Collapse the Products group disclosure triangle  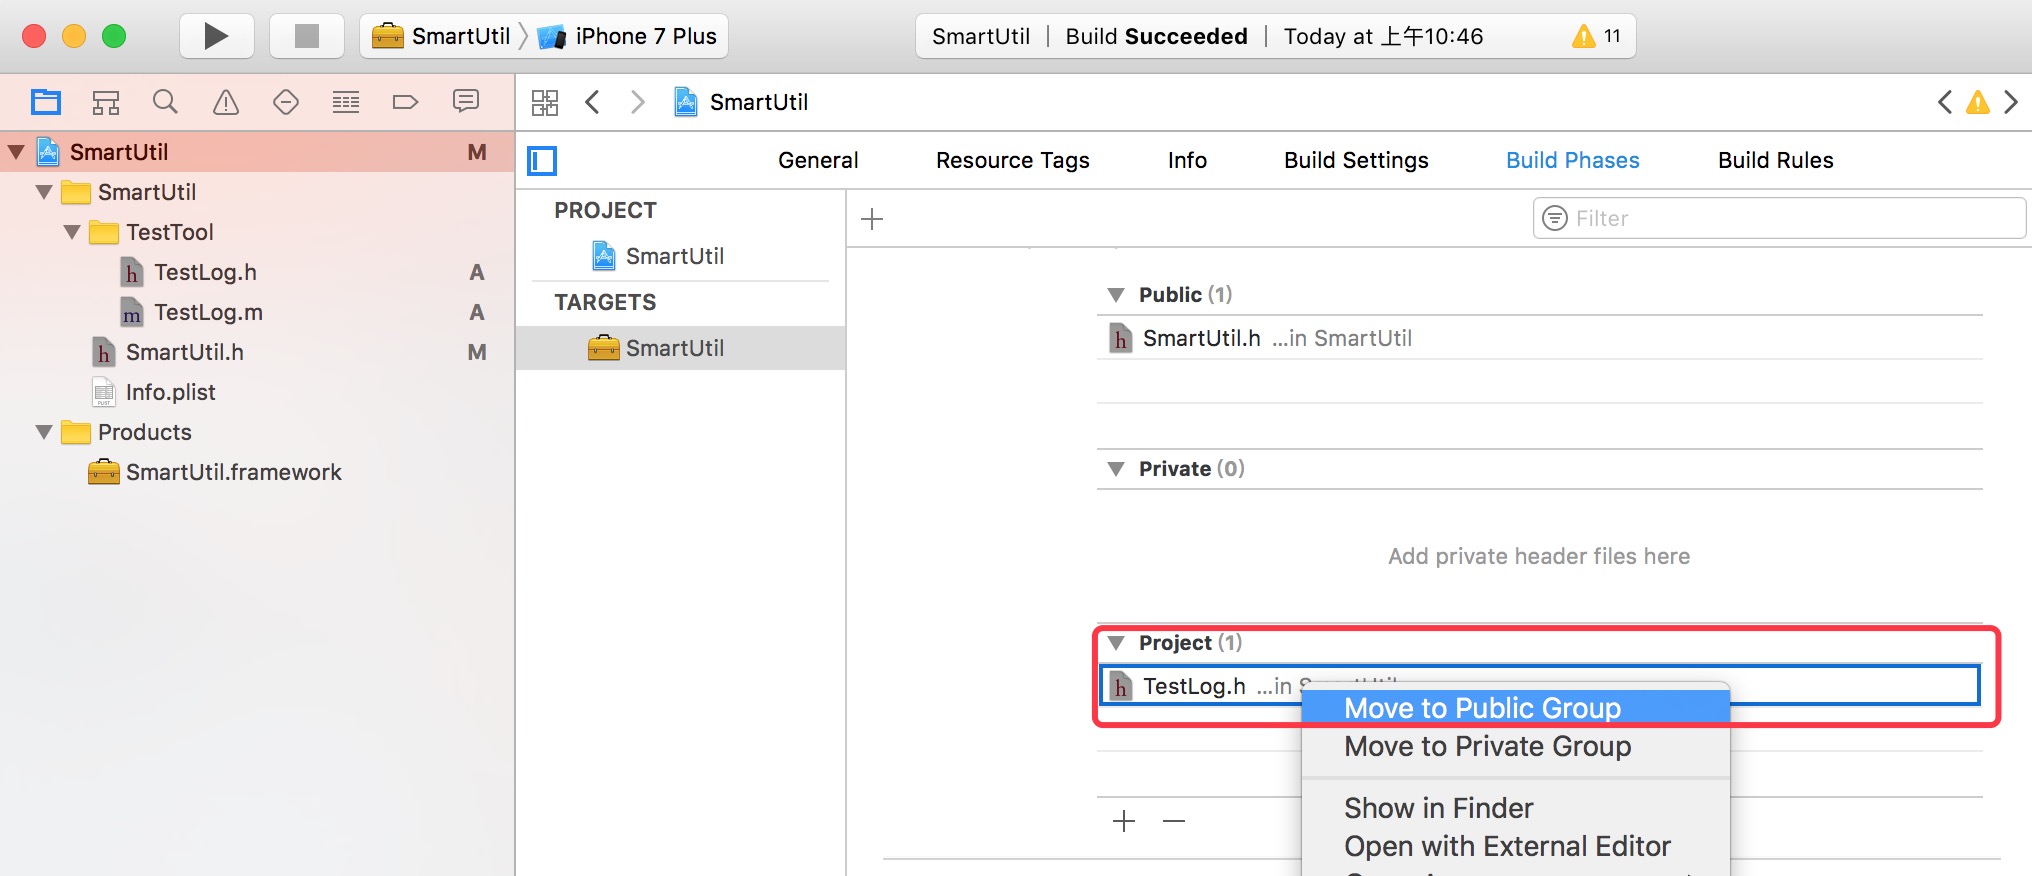pyautogui.click(x=44, y=432)
